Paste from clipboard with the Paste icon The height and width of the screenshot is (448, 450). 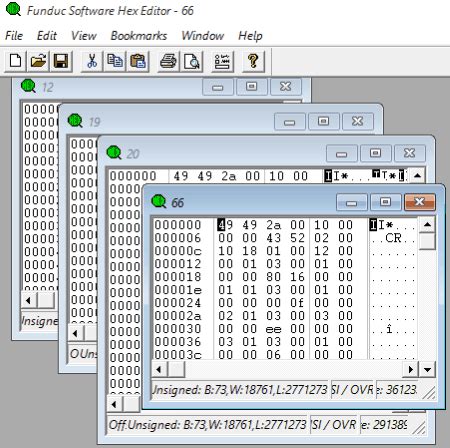tap(138, 61)
